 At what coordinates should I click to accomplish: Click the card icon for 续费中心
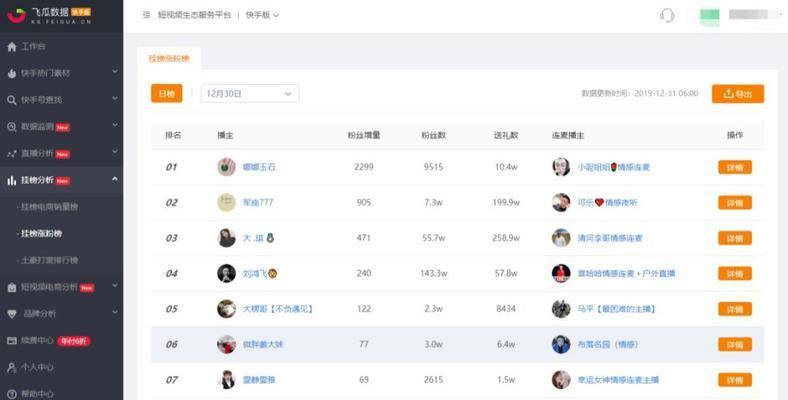pos(12,341)
